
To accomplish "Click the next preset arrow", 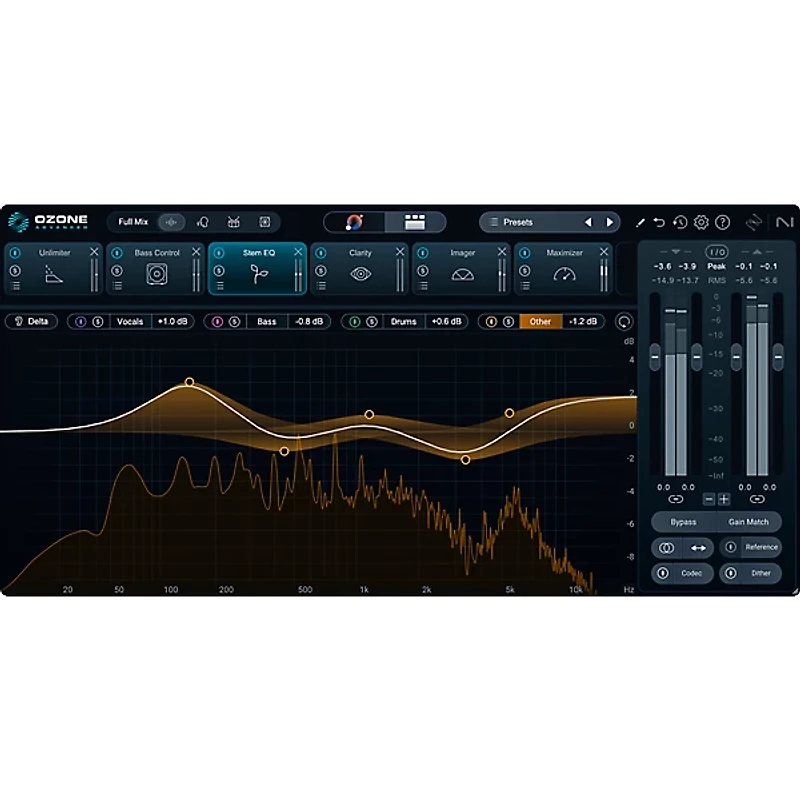I will point(610,222).
